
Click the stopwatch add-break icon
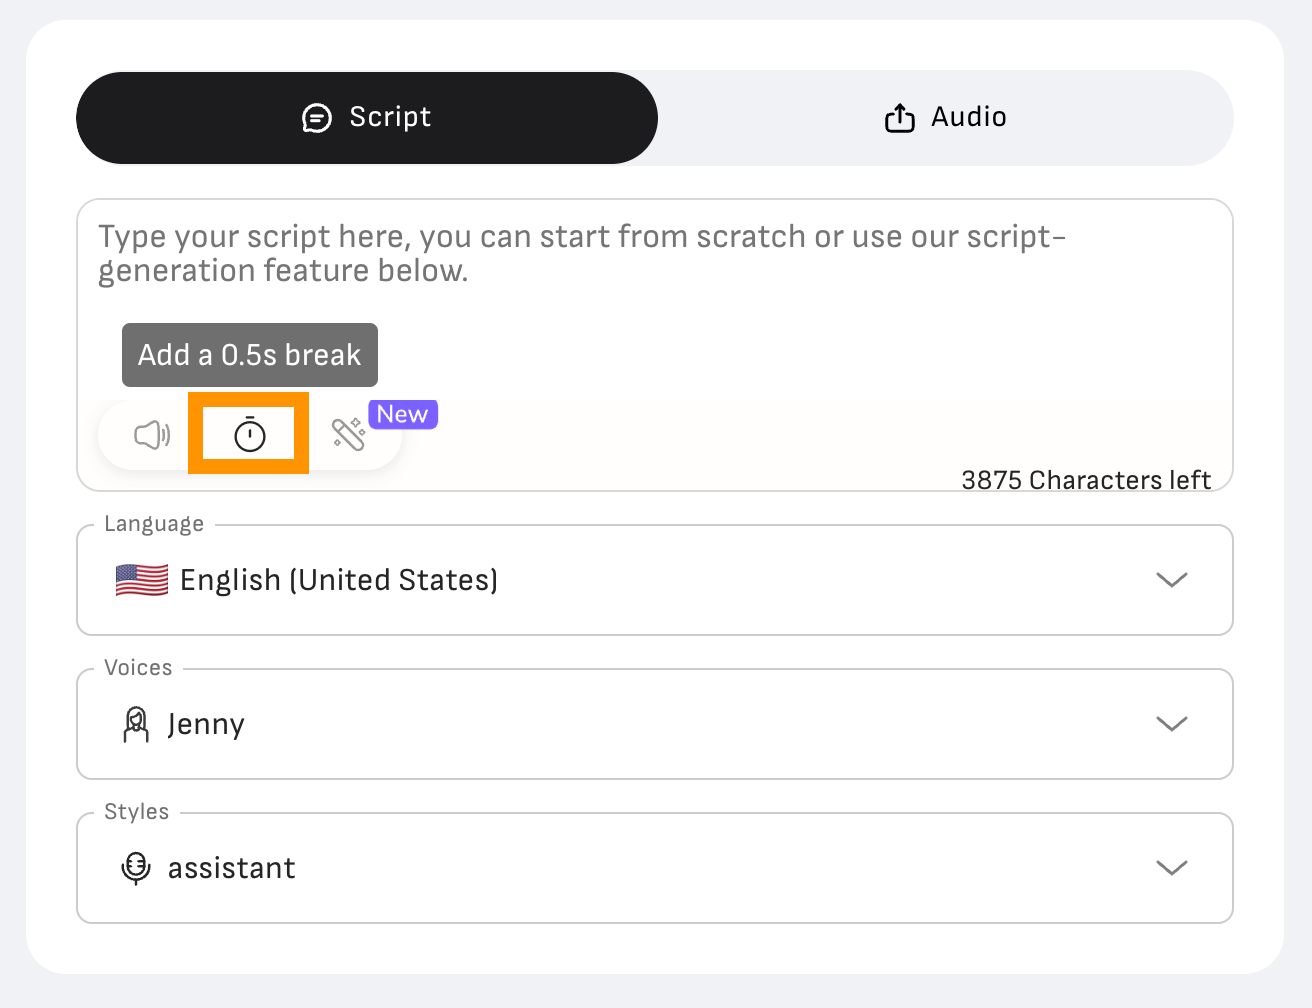[x=249, y=435]
